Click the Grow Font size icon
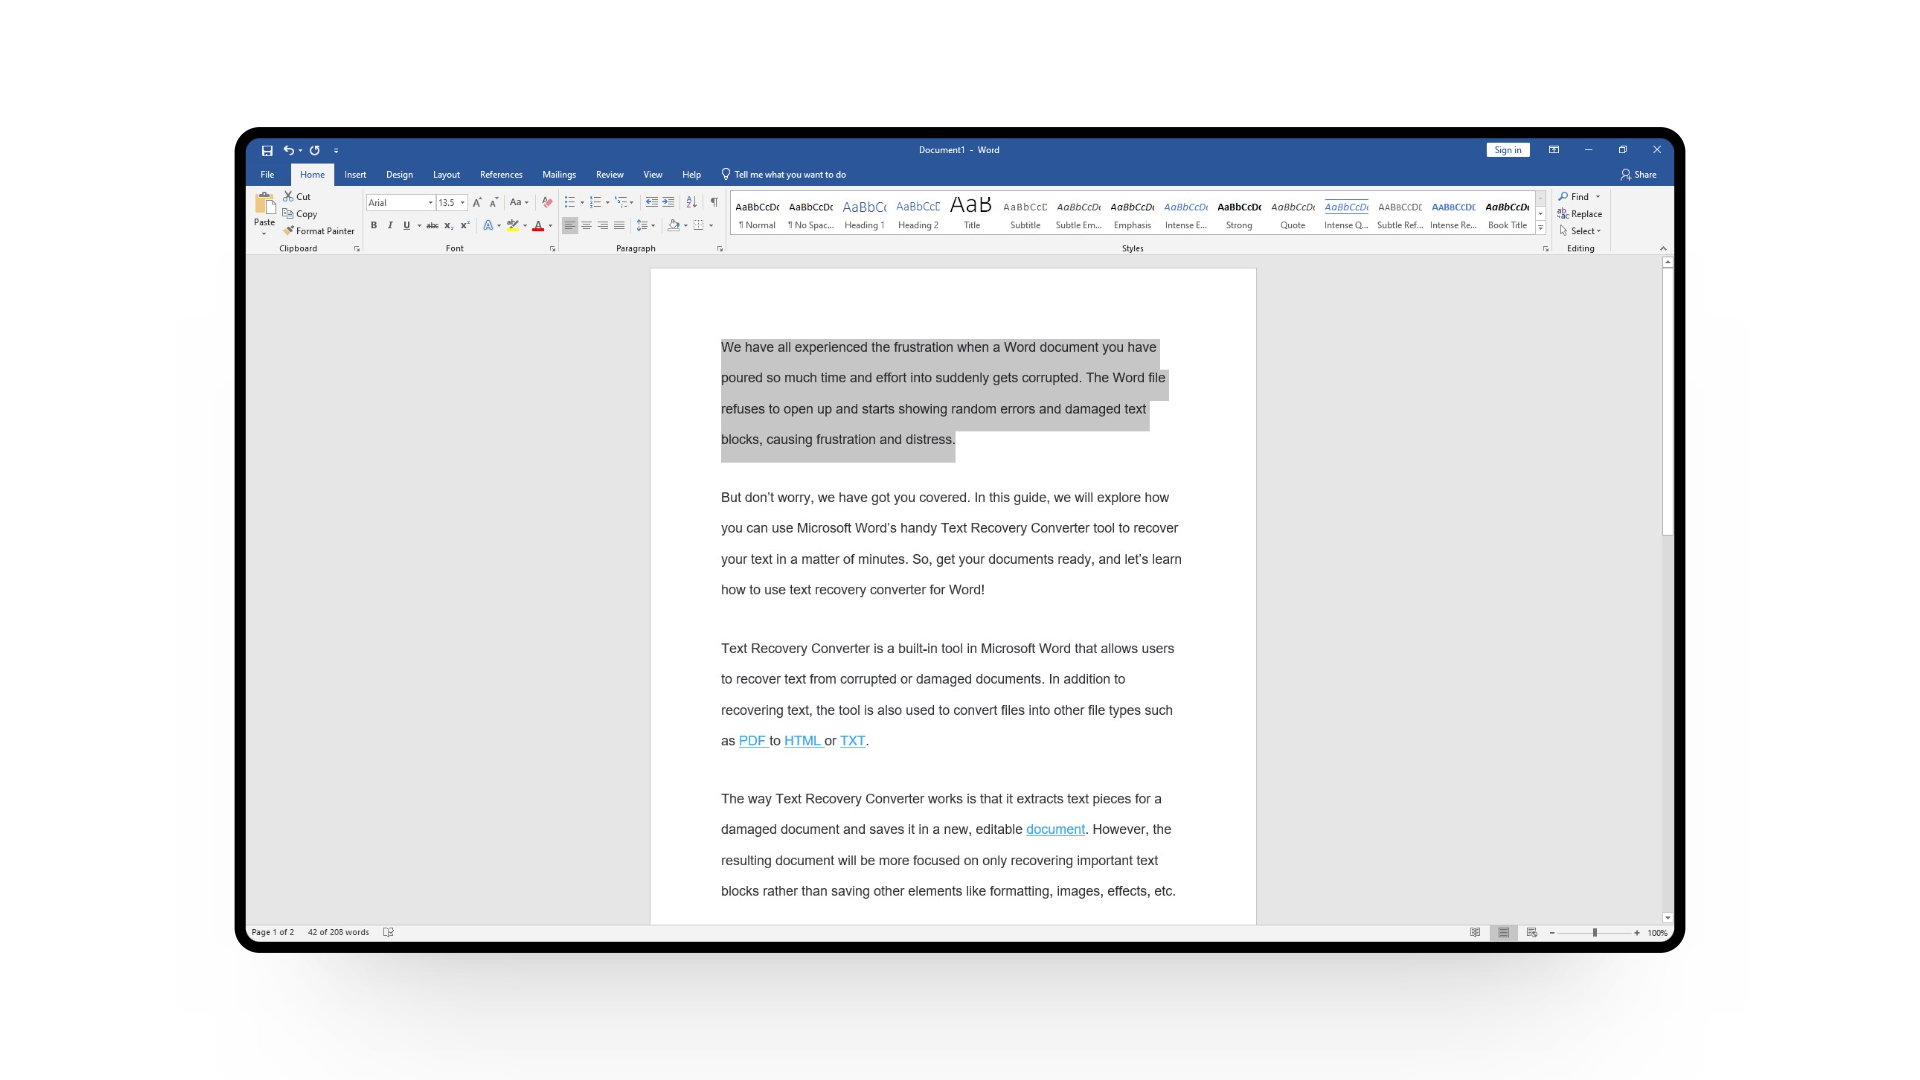The image size is (1920, 1080). point(477,202)
